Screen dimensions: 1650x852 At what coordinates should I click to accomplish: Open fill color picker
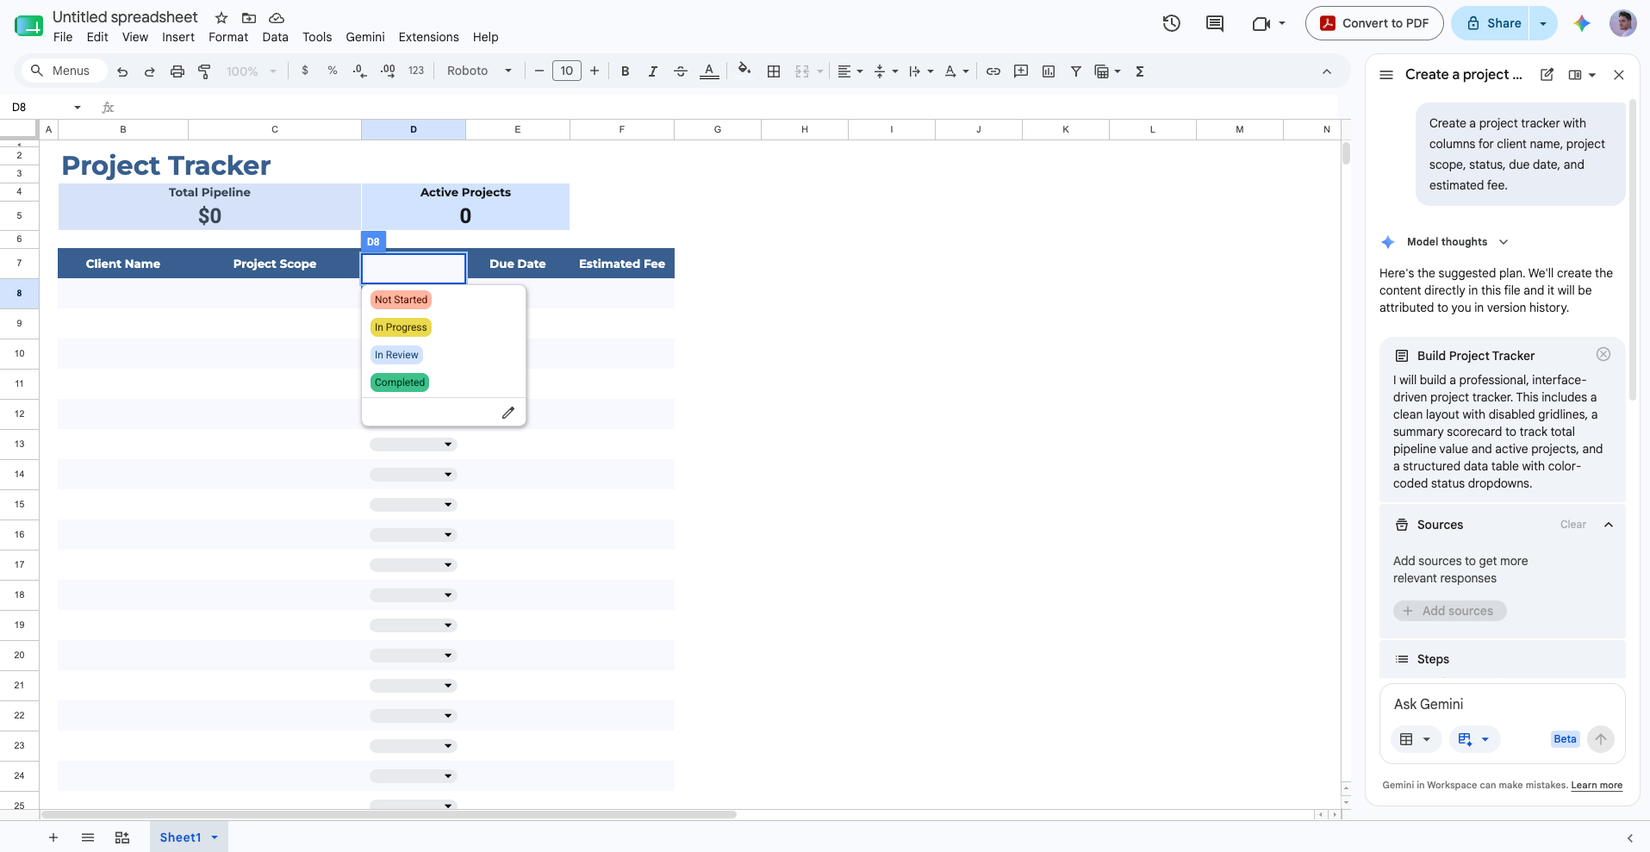pyautogui.click(x=744, y=70)
